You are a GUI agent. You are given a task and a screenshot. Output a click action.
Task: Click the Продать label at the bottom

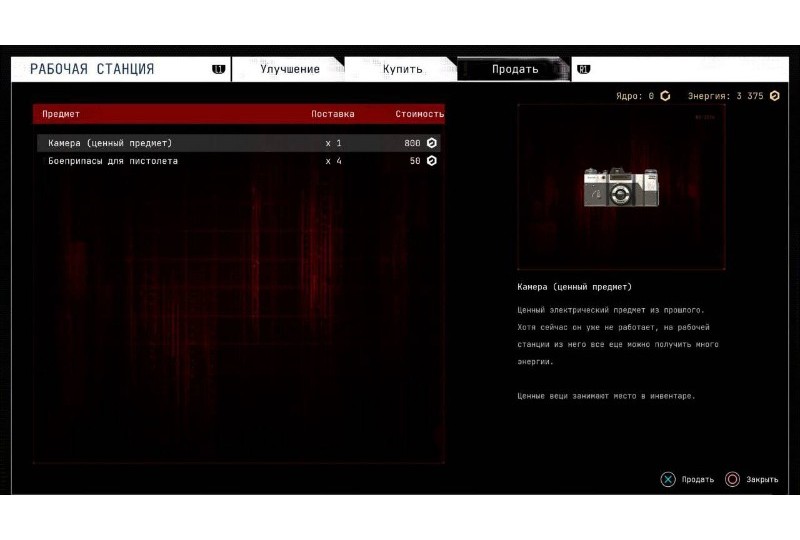tap(698, 480)
